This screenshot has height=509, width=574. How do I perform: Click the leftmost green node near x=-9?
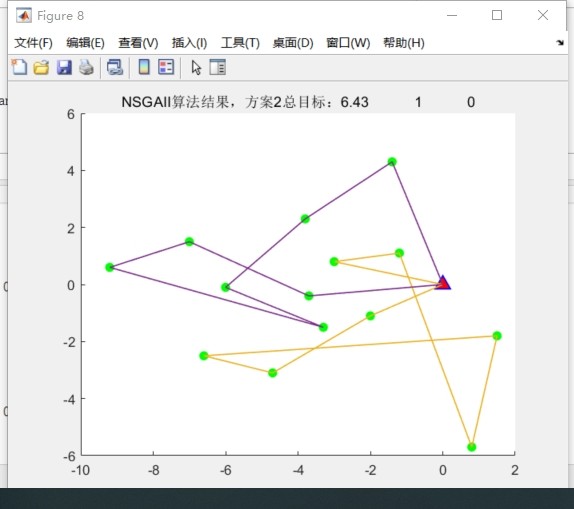click(x=109, y=267)
